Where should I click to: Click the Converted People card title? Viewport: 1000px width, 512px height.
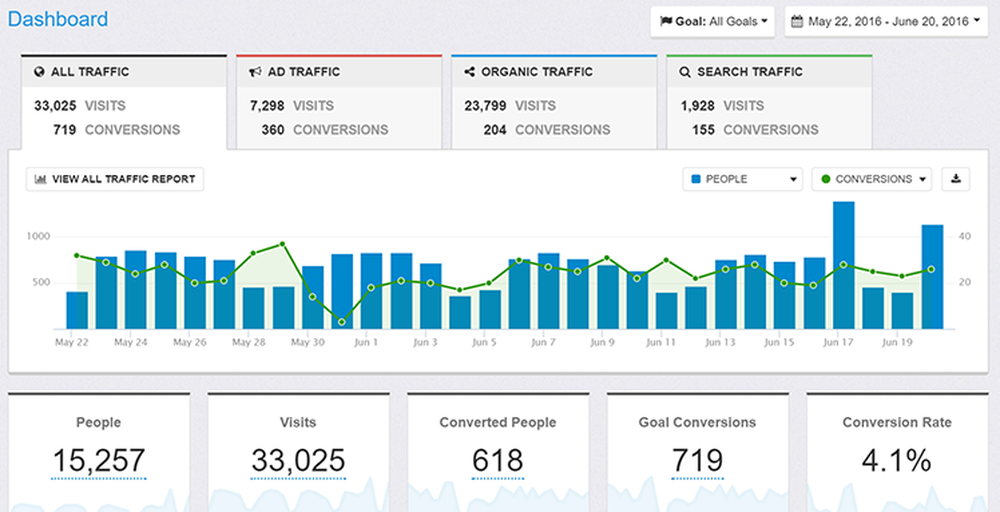(x=497, y=423)
